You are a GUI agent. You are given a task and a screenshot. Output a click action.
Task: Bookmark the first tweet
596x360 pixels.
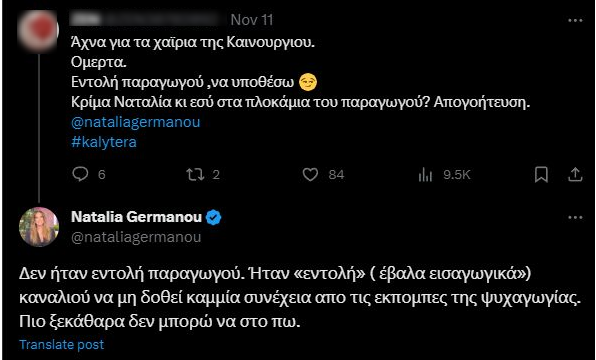[x=541, y=174]
